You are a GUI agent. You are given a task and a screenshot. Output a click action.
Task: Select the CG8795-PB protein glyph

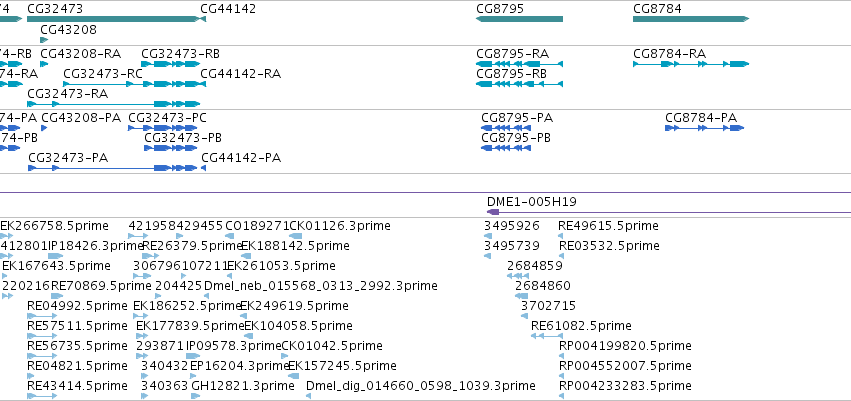click(x=506, y=148)
